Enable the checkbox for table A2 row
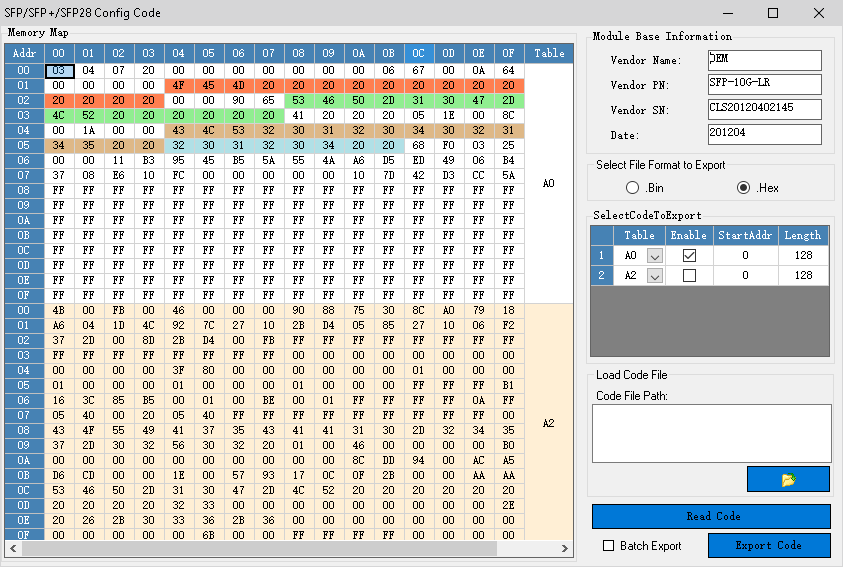This screenshot has height=567, width=843. [689, 275]
